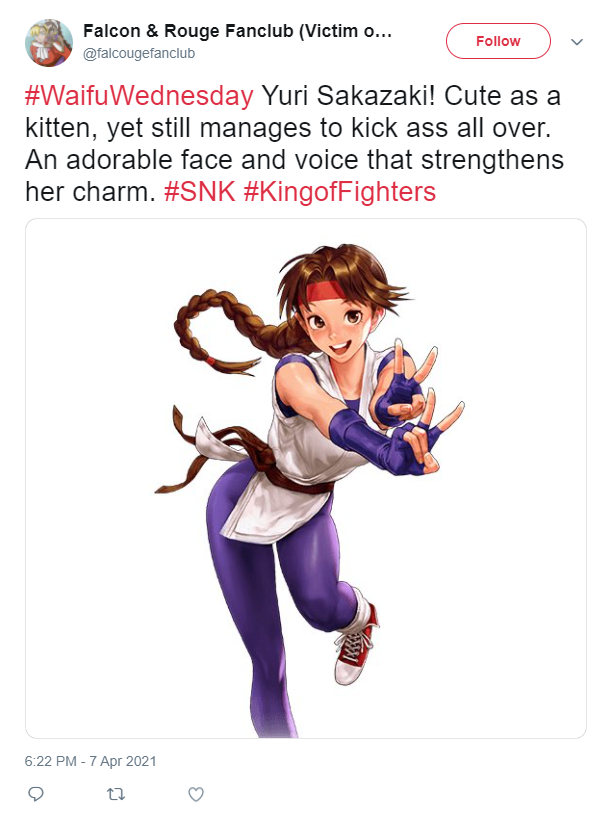Image resolution: width=609 pixels, height=817 pixels.
Task: Click the @falcougefanclub handle
Action: 139,54
